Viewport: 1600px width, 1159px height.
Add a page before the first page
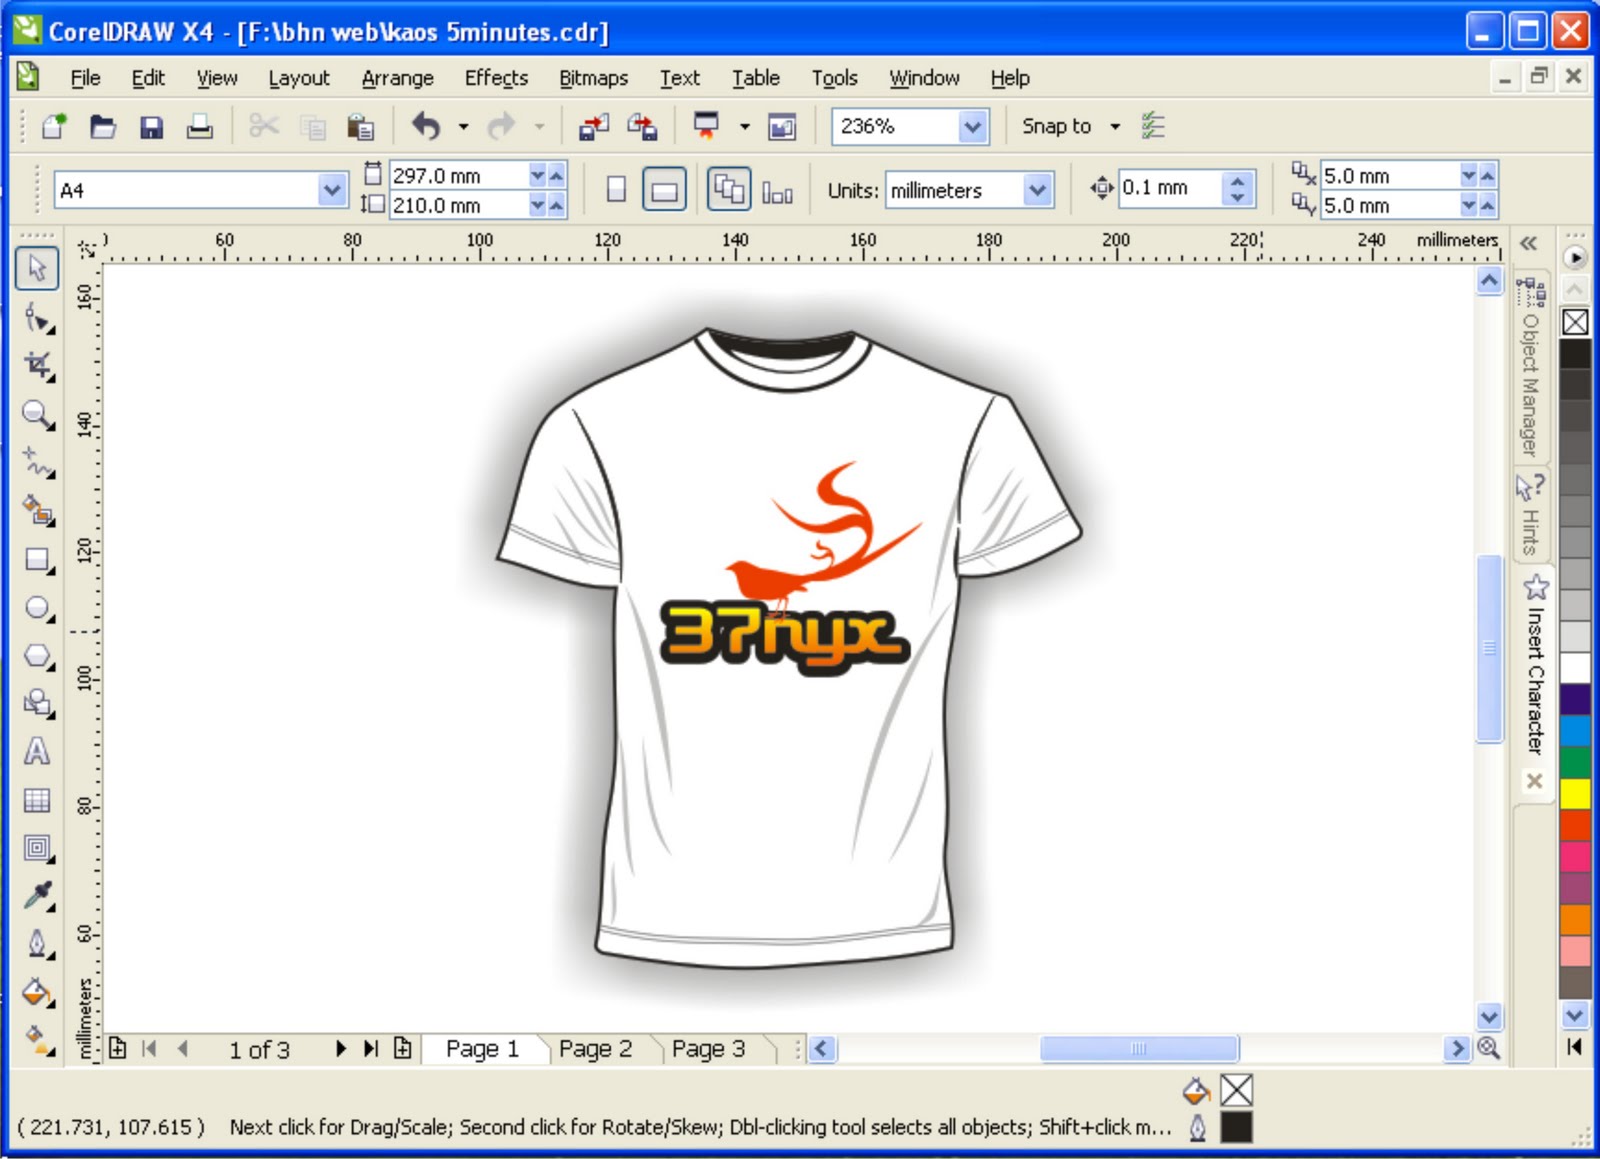(x=118, y=1048)
